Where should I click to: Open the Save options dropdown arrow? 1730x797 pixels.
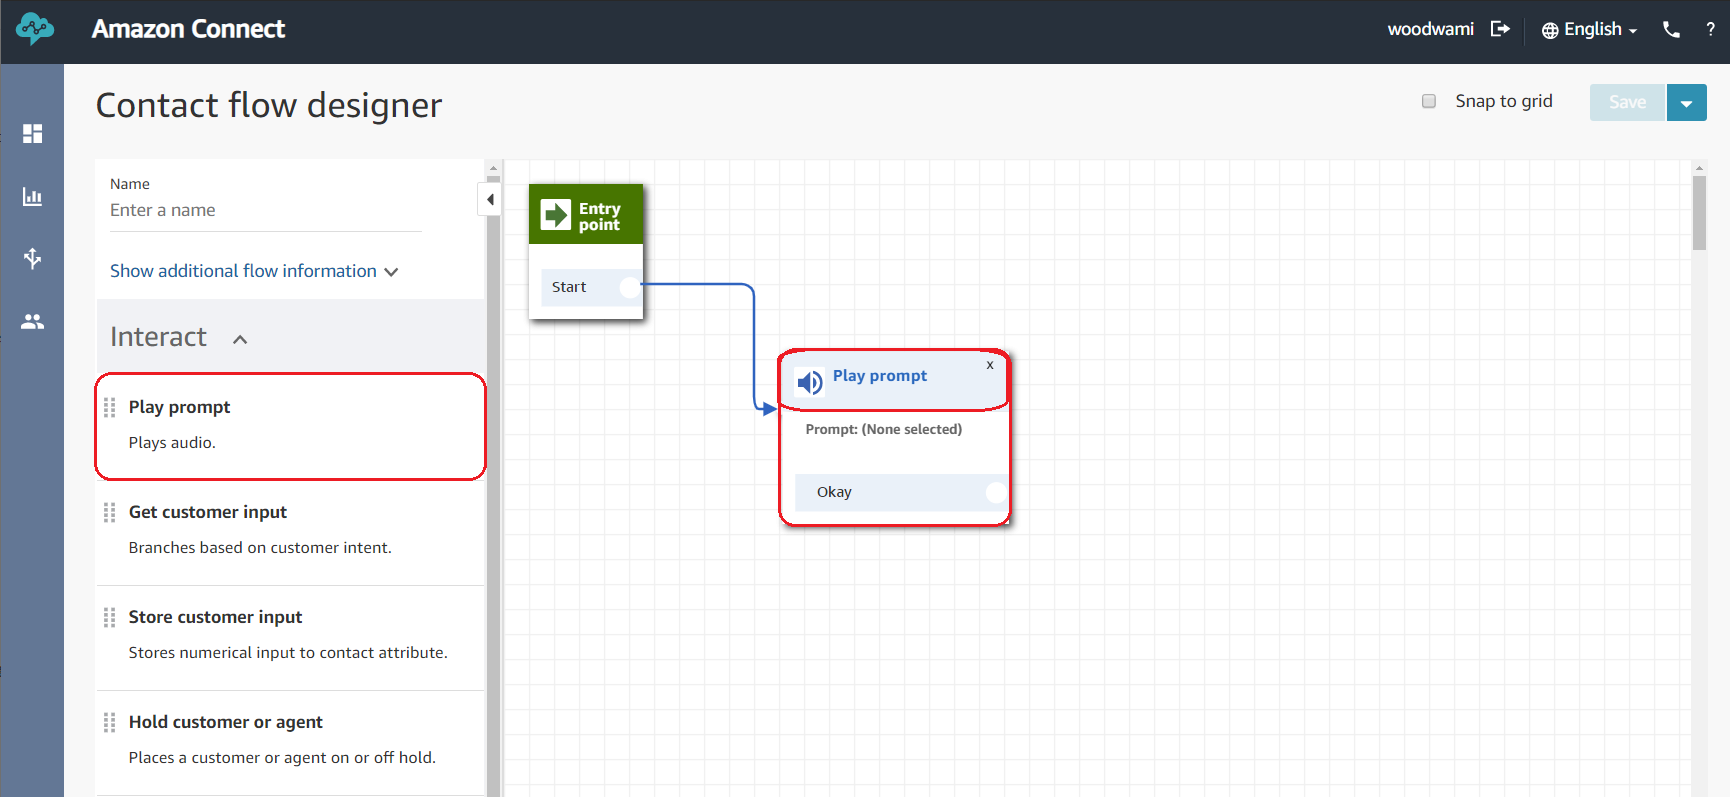[1687, 103]
